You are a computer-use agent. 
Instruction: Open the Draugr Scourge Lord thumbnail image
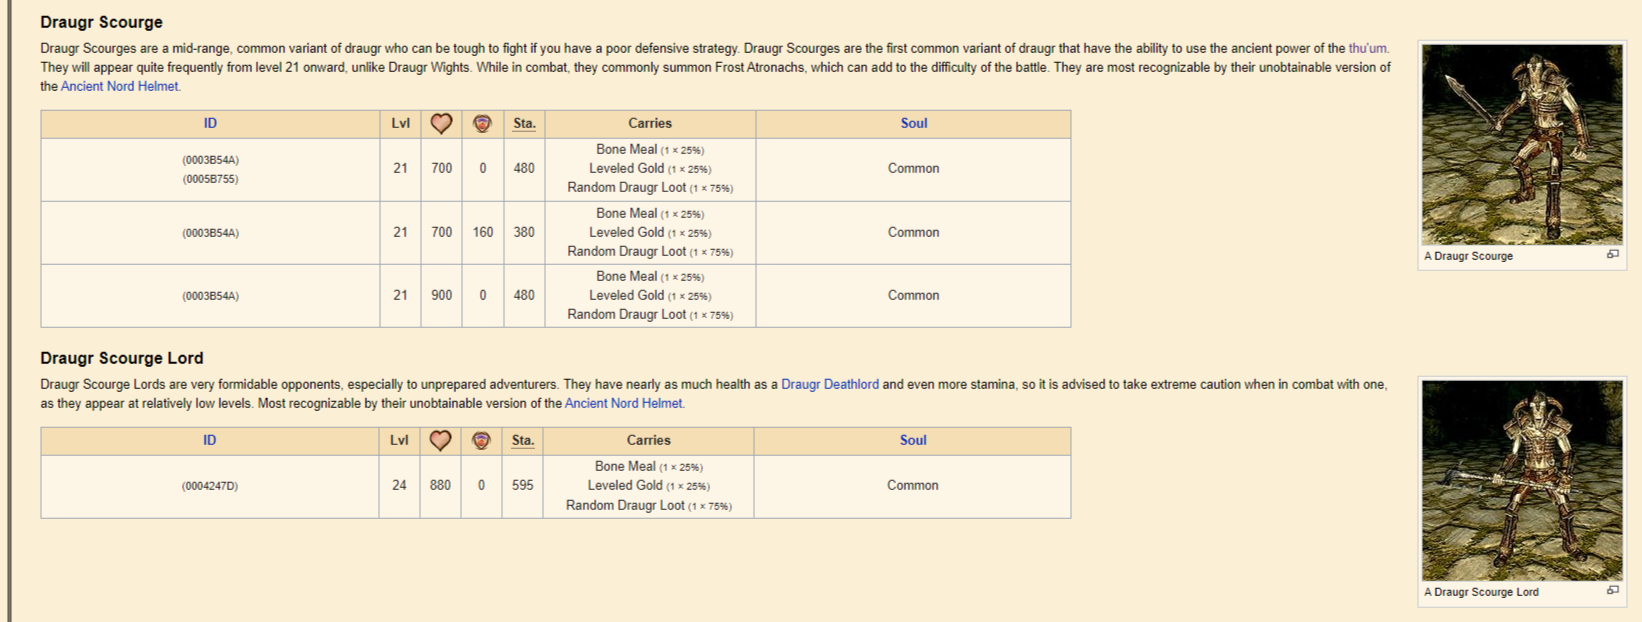[x=1522, y=480]
